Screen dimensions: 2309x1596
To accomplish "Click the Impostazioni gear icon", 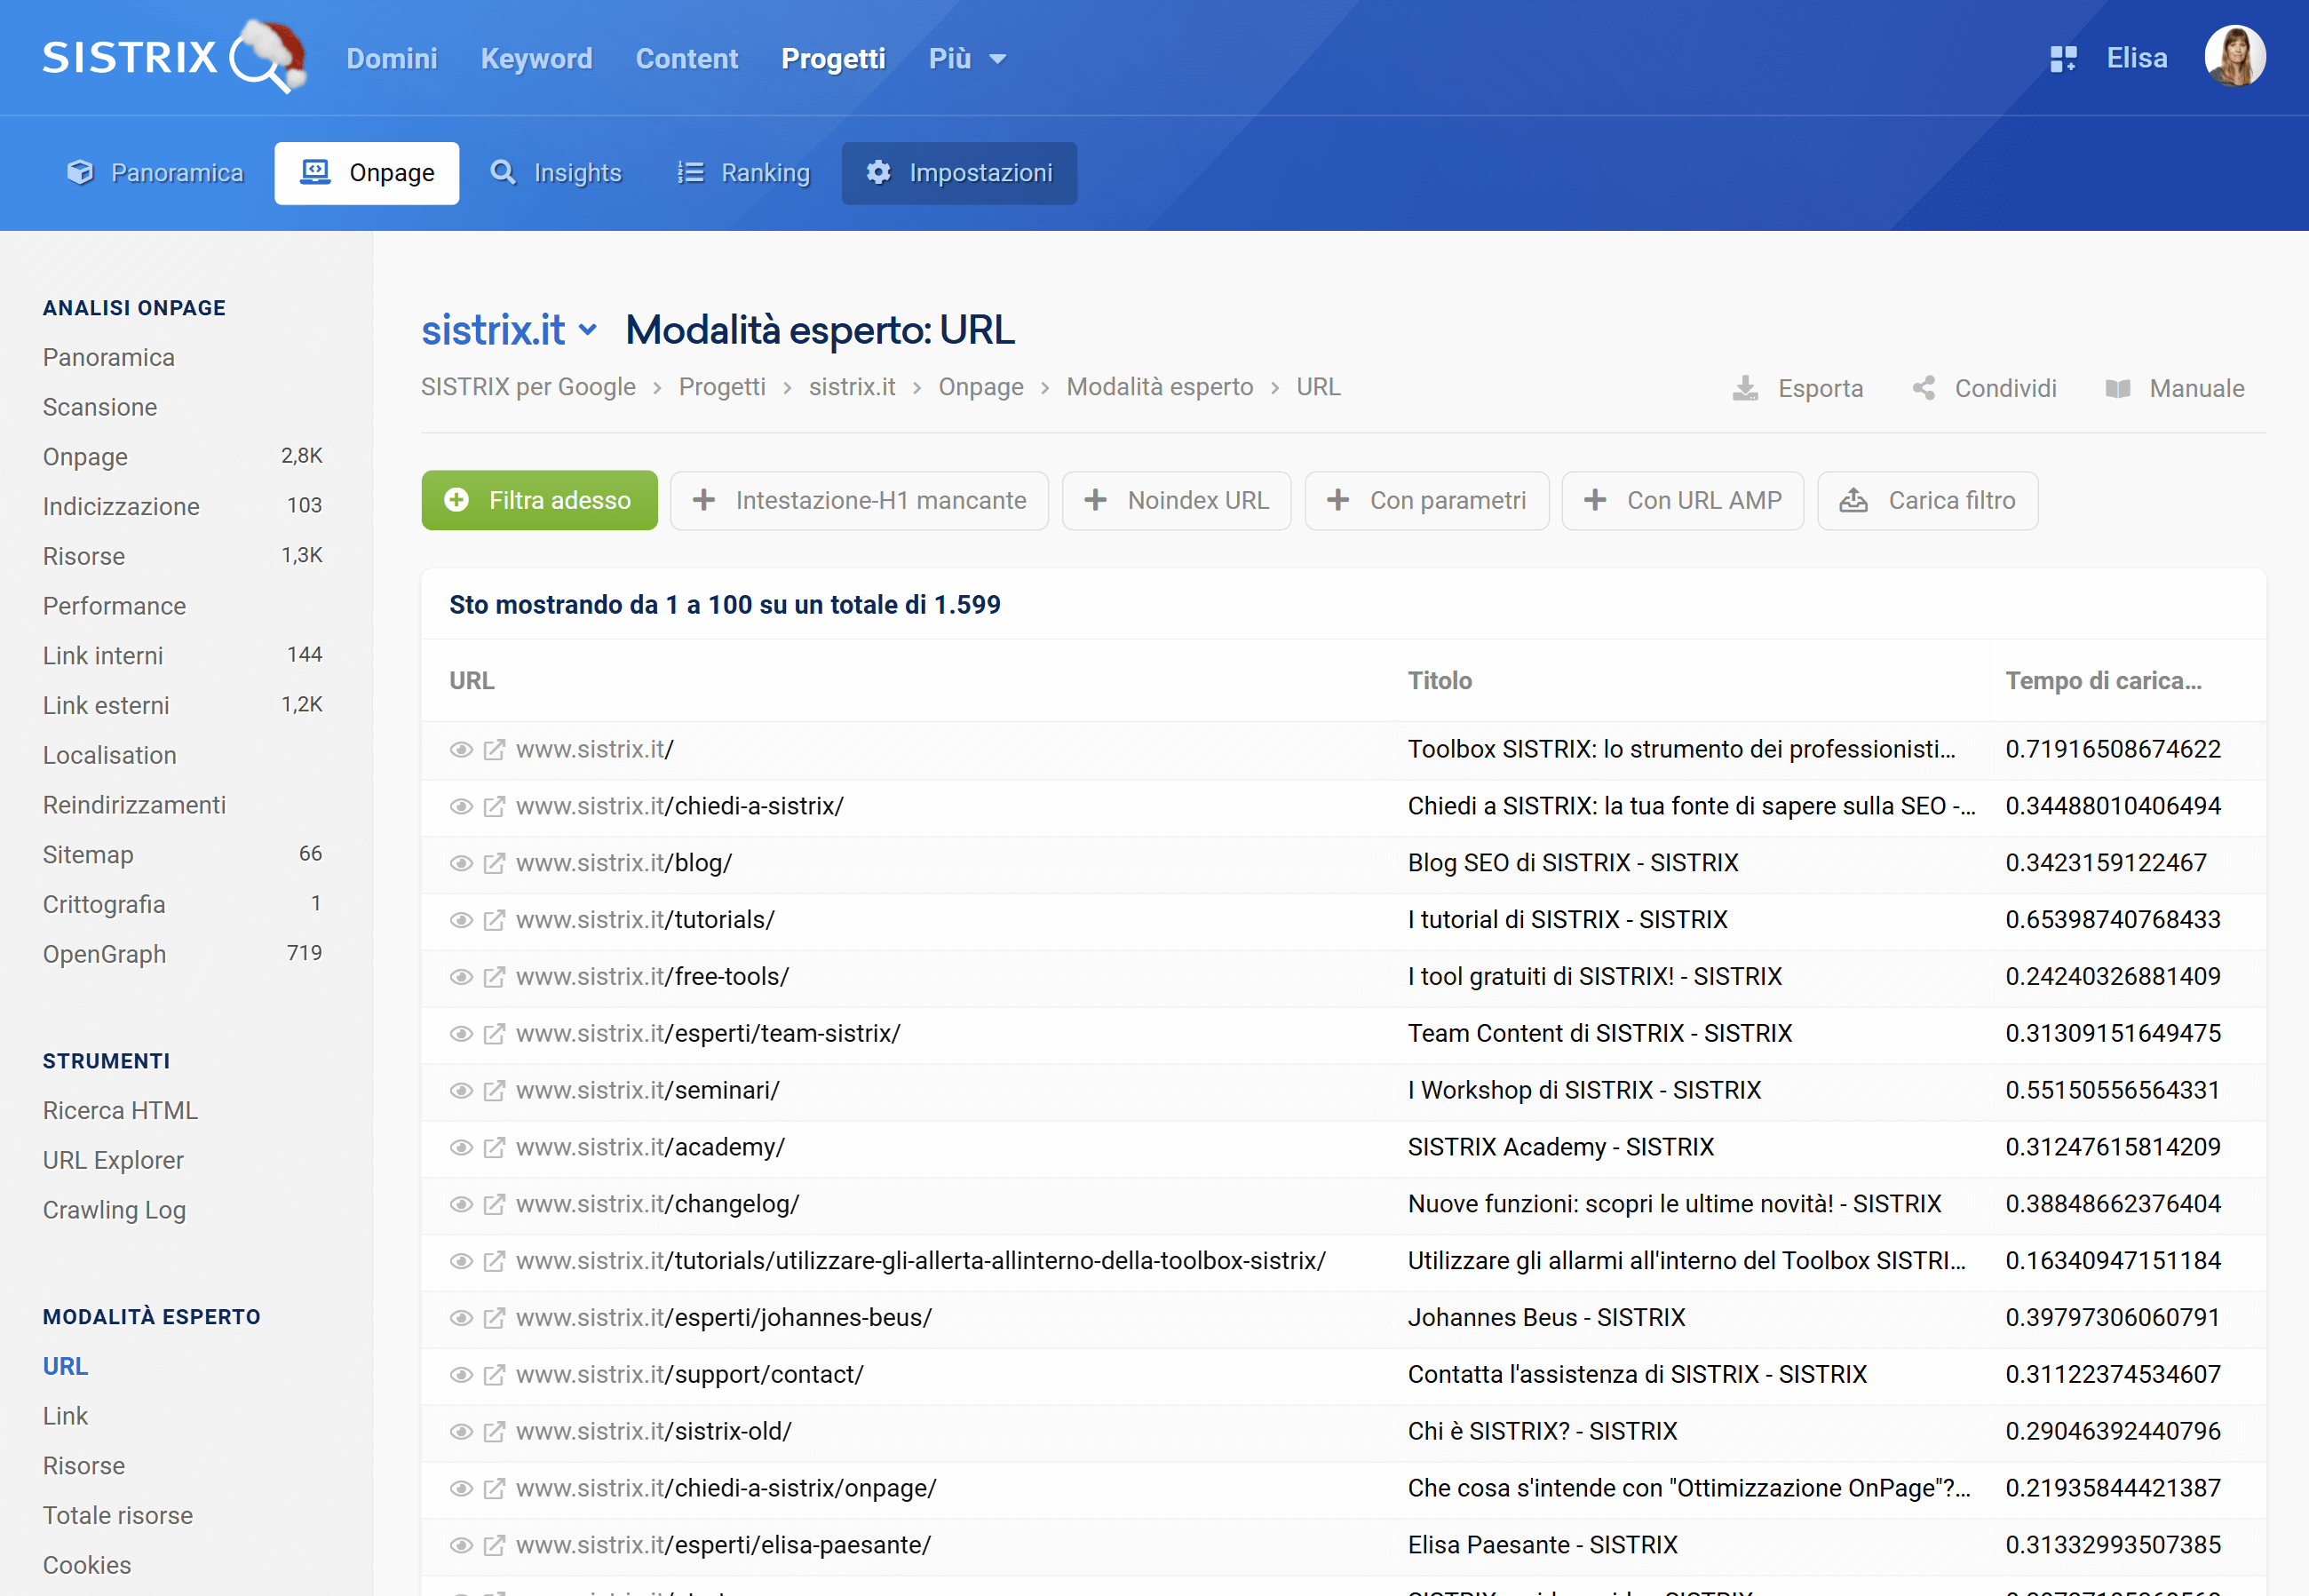I will (878, 172).
